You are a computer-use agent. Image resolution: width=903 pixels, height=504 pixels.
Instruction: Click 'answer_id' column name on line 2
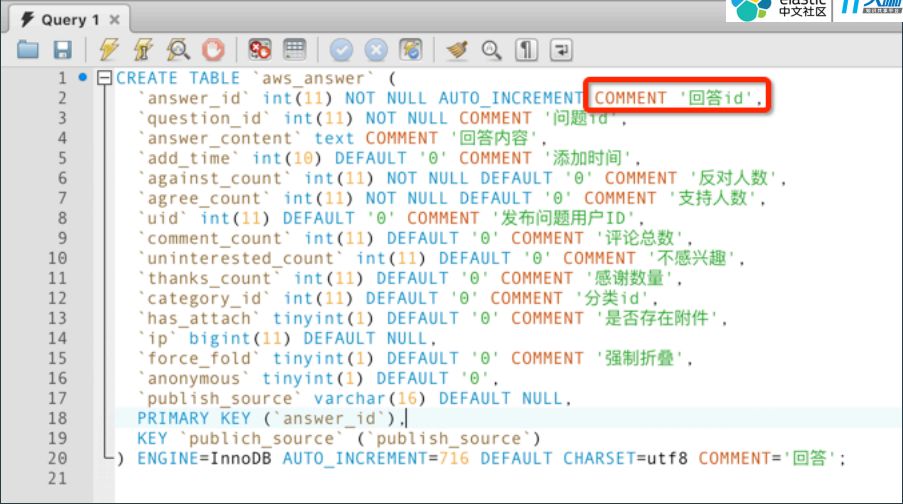coord(194,98)
